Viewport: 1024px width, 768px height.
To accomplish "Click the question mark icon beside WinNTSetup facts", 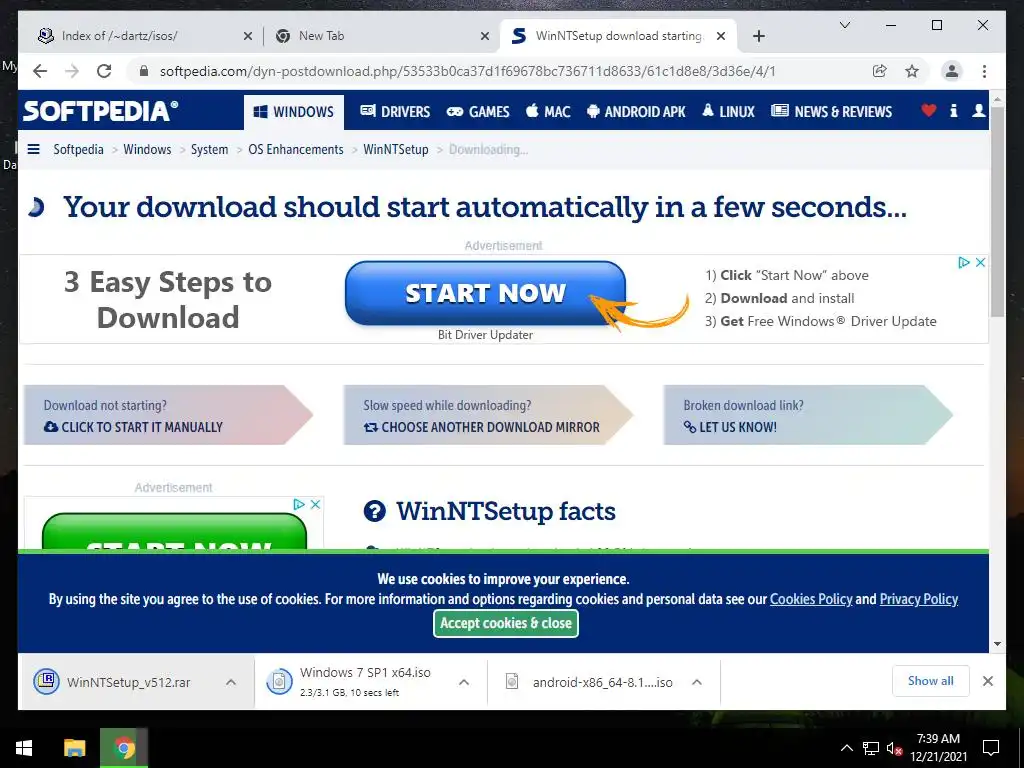I will coord(374,511).
